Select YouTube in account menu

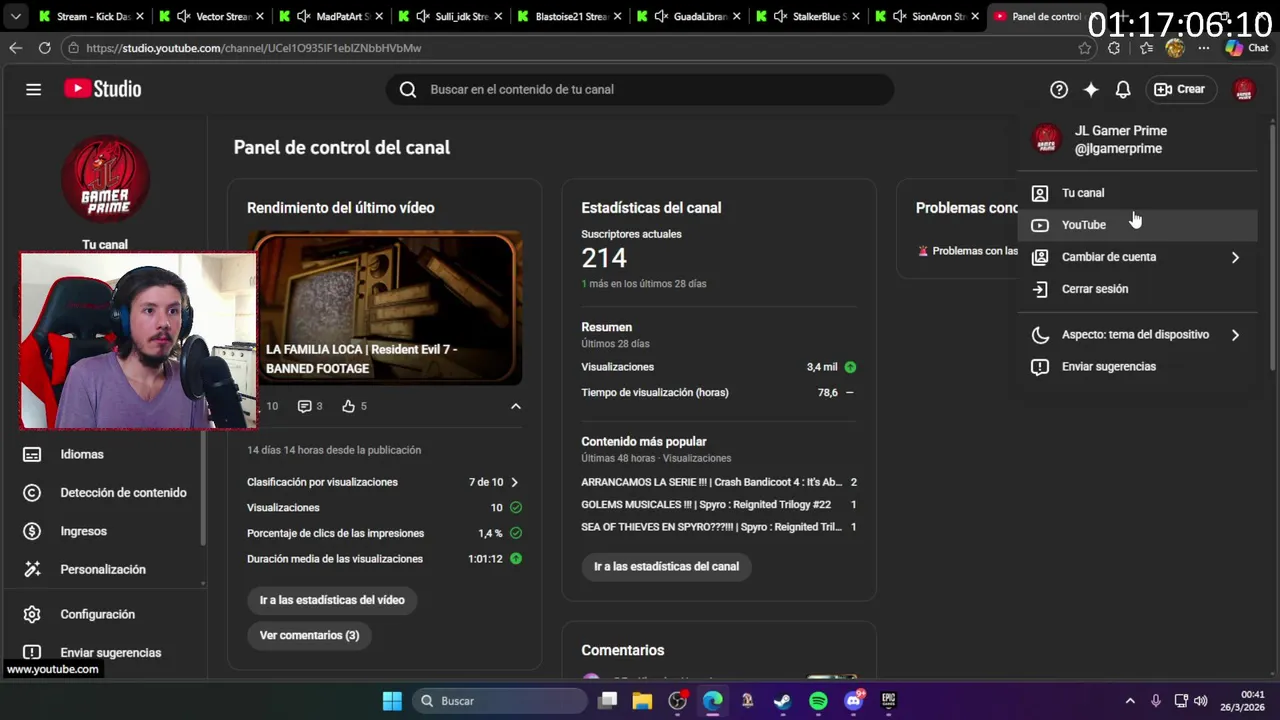[x=1138, y=225]
